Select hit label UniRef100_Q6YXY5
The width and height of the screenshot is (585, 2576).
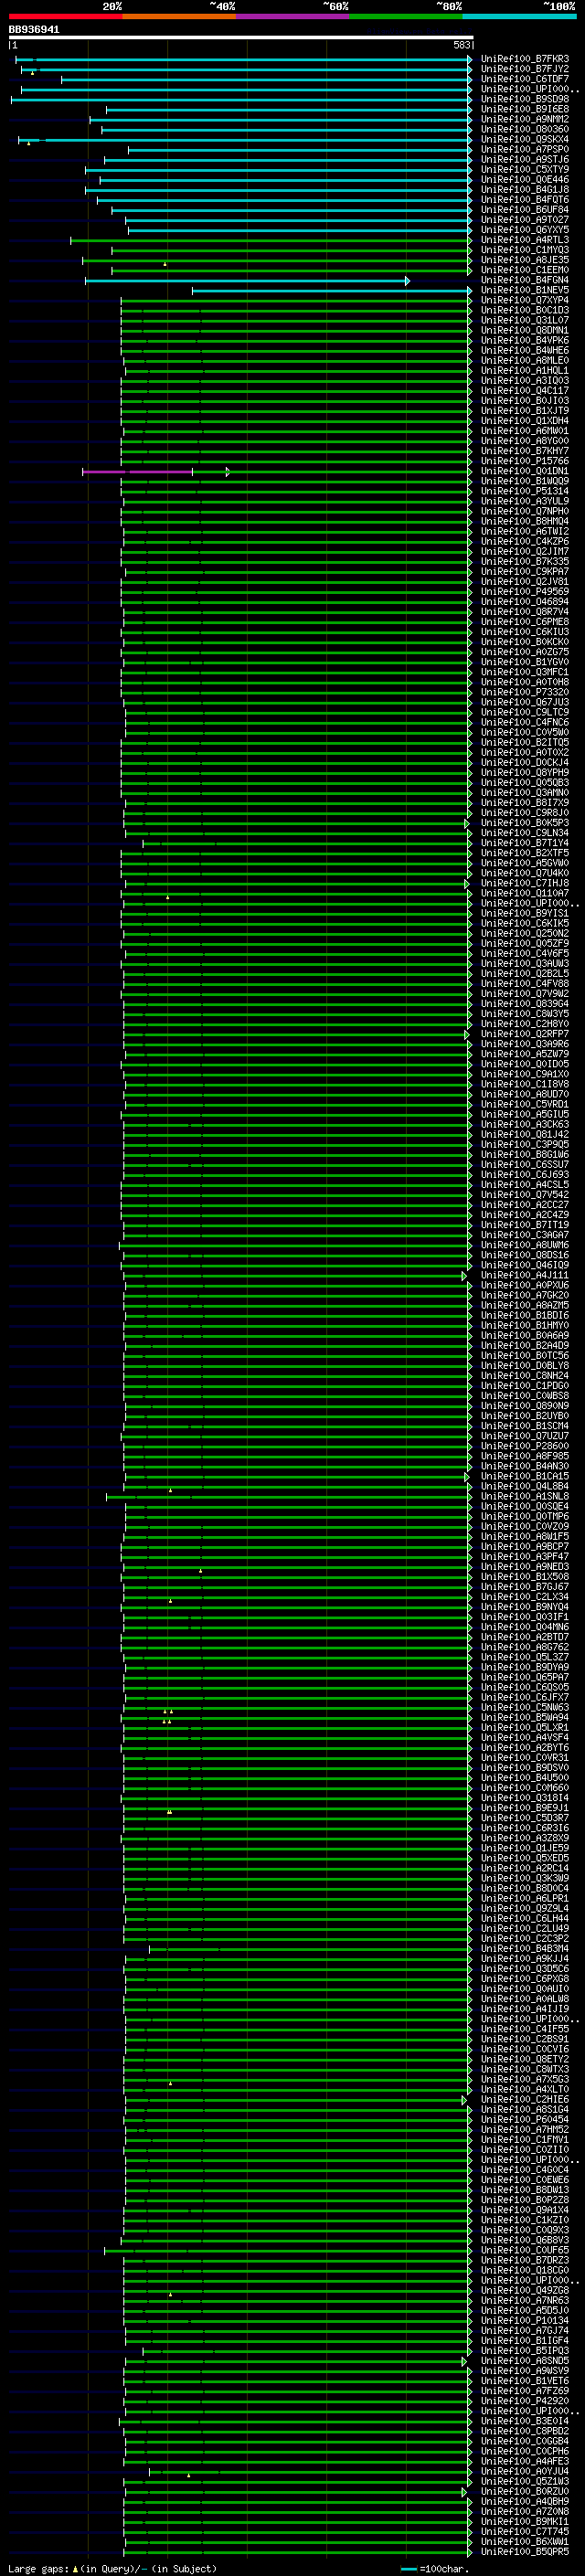[x=525, y=229]
